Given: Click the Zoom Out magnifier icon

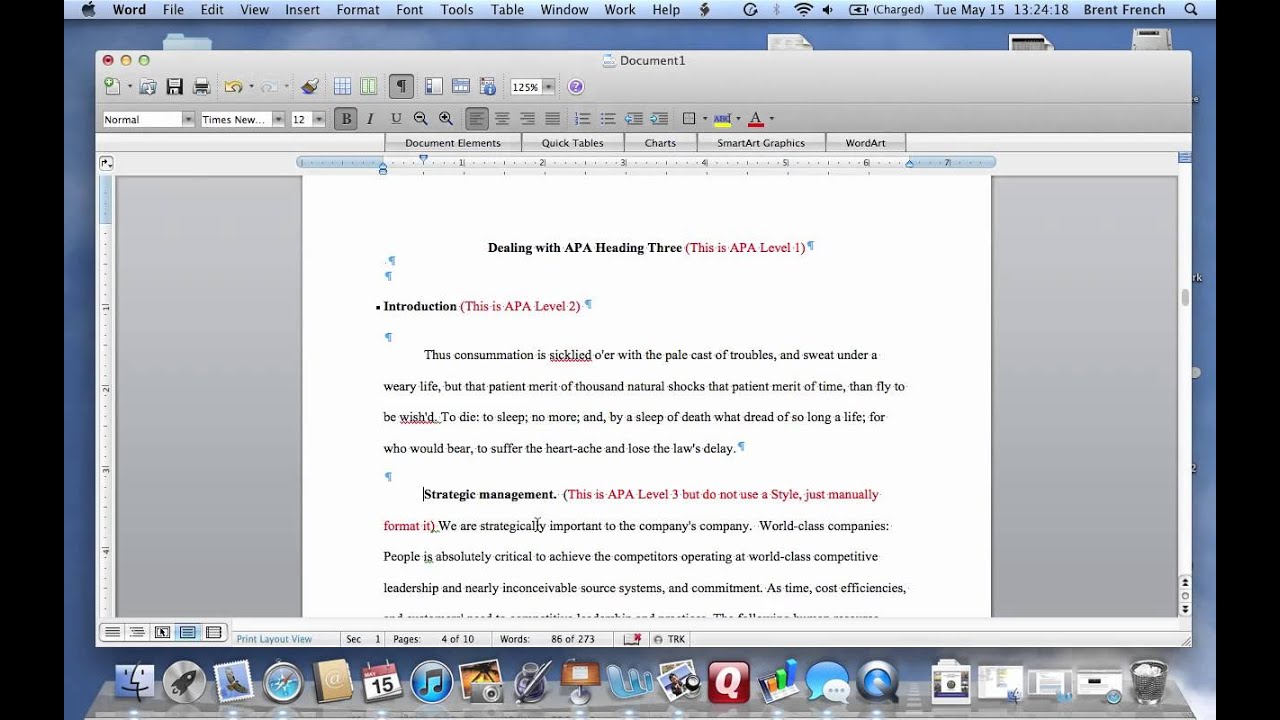Looking at the screenshot, I should pyautogui.click(x=421, y=119).
